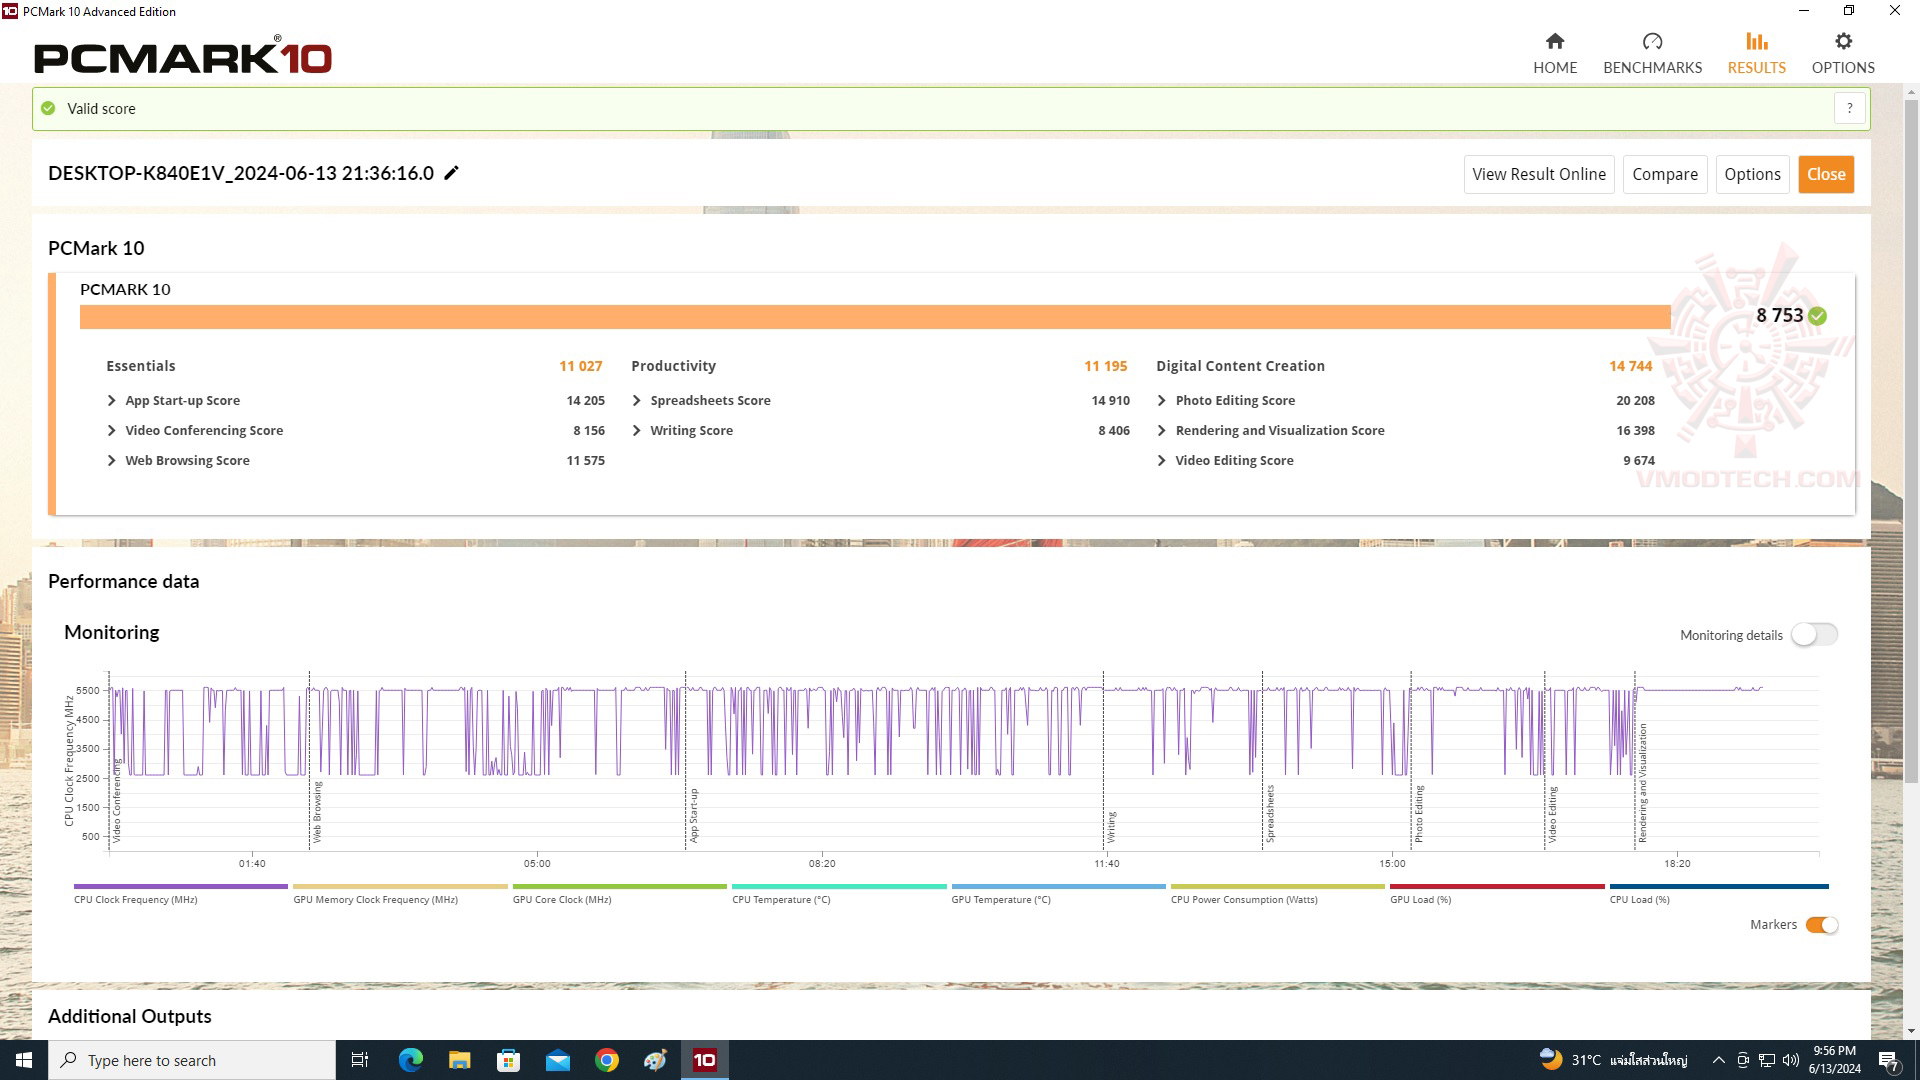
Task: Click the RESULTS navigation icon
Action: (x=1756, y=41)
